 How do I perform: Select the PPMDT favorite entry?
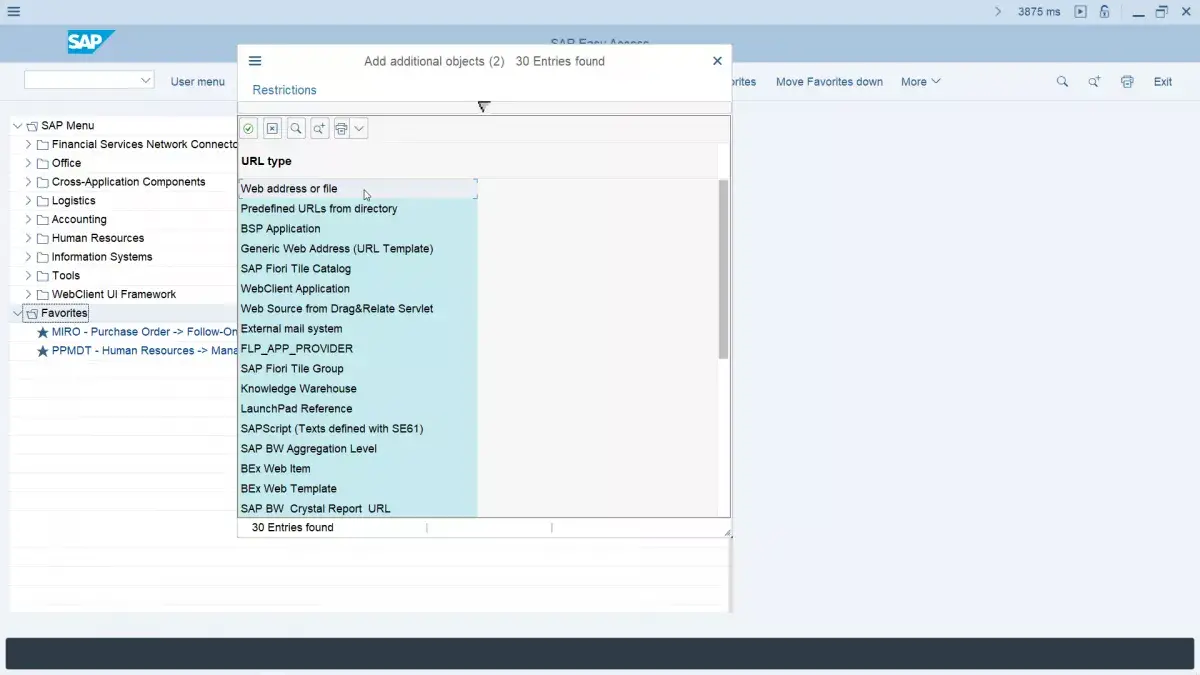(x=144, y=351)
